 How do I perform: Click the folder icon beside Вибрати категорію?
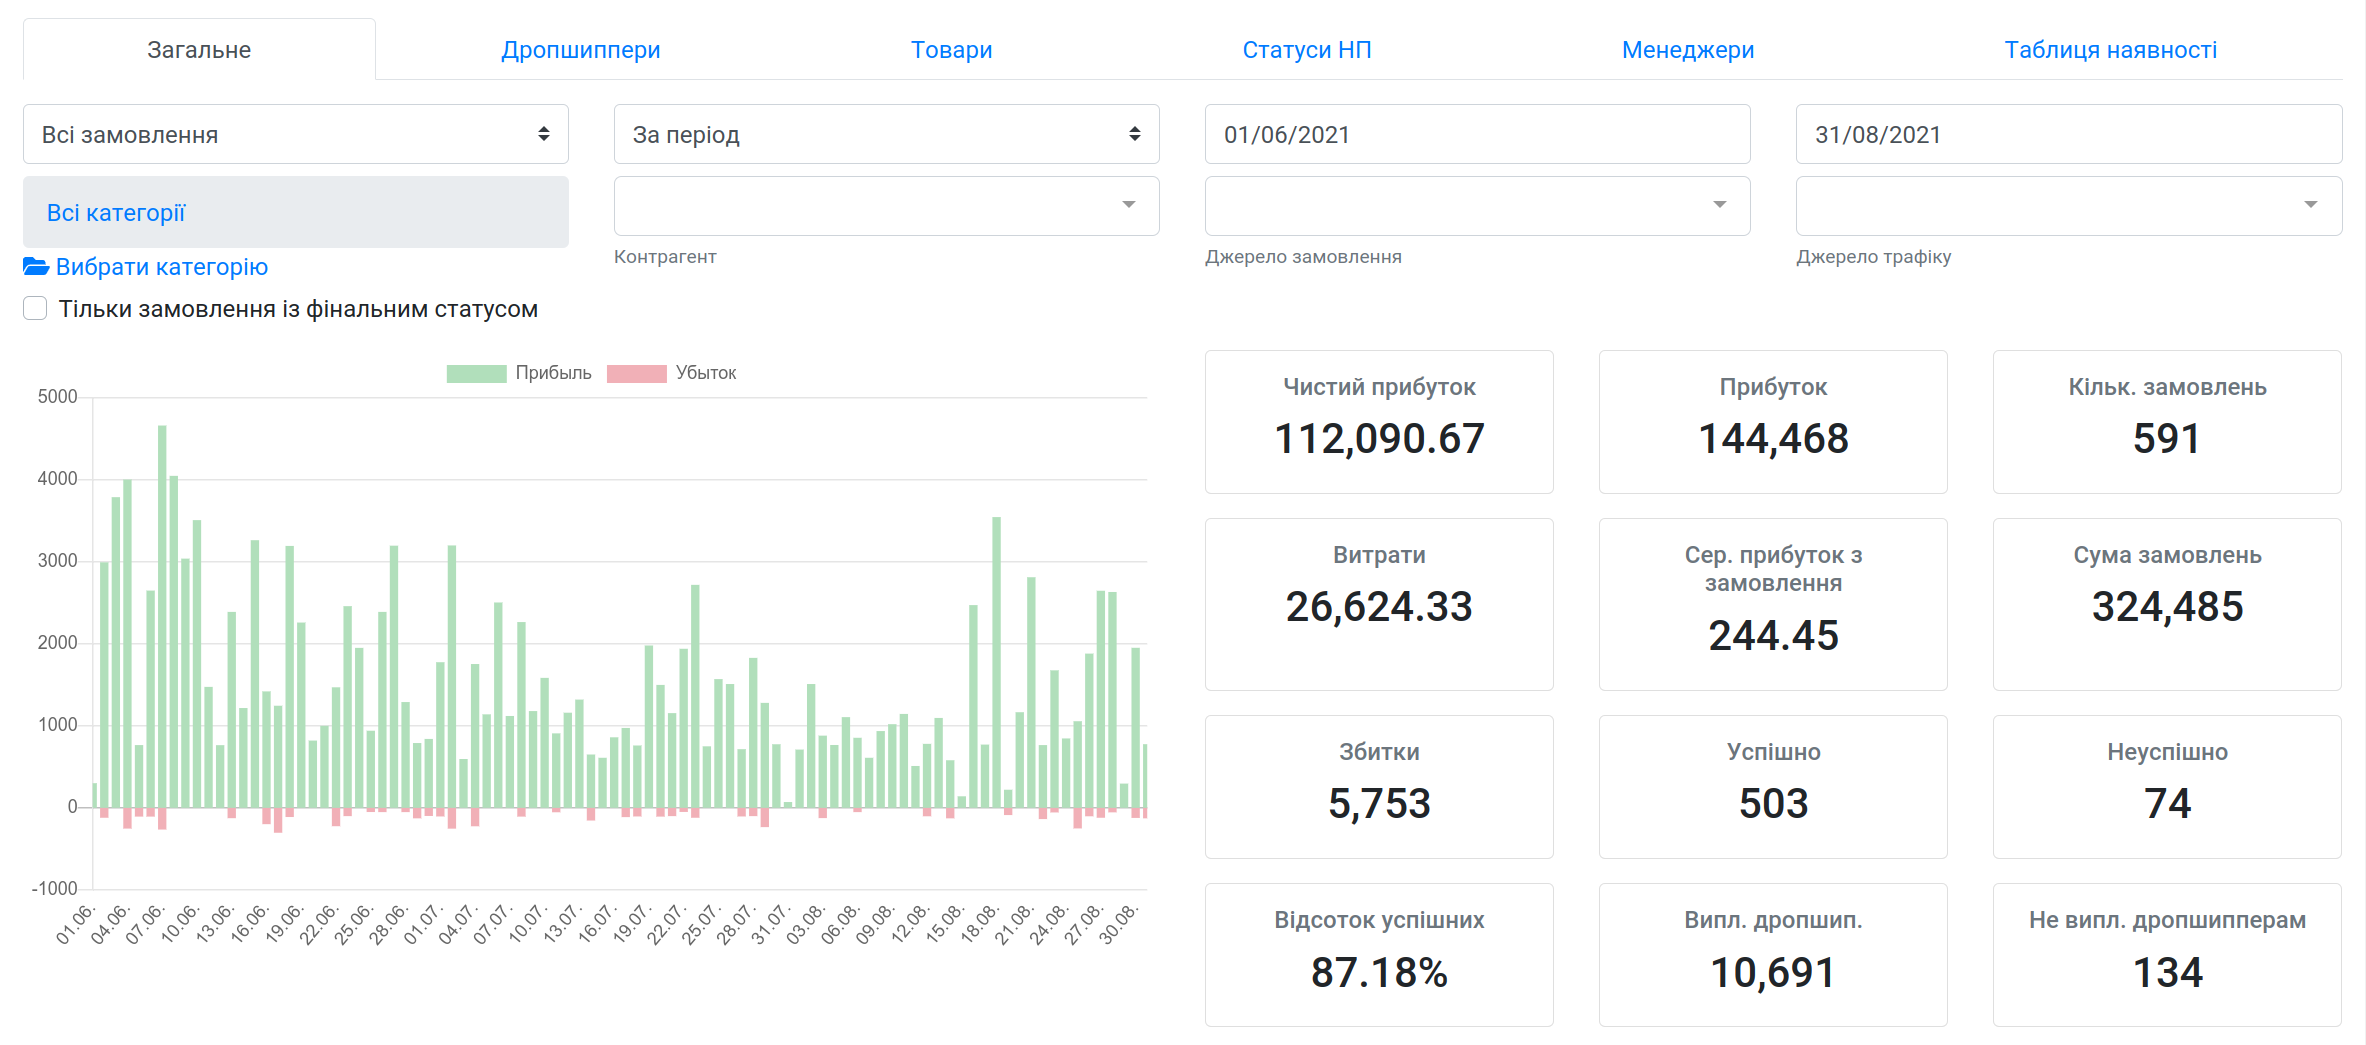36,267
